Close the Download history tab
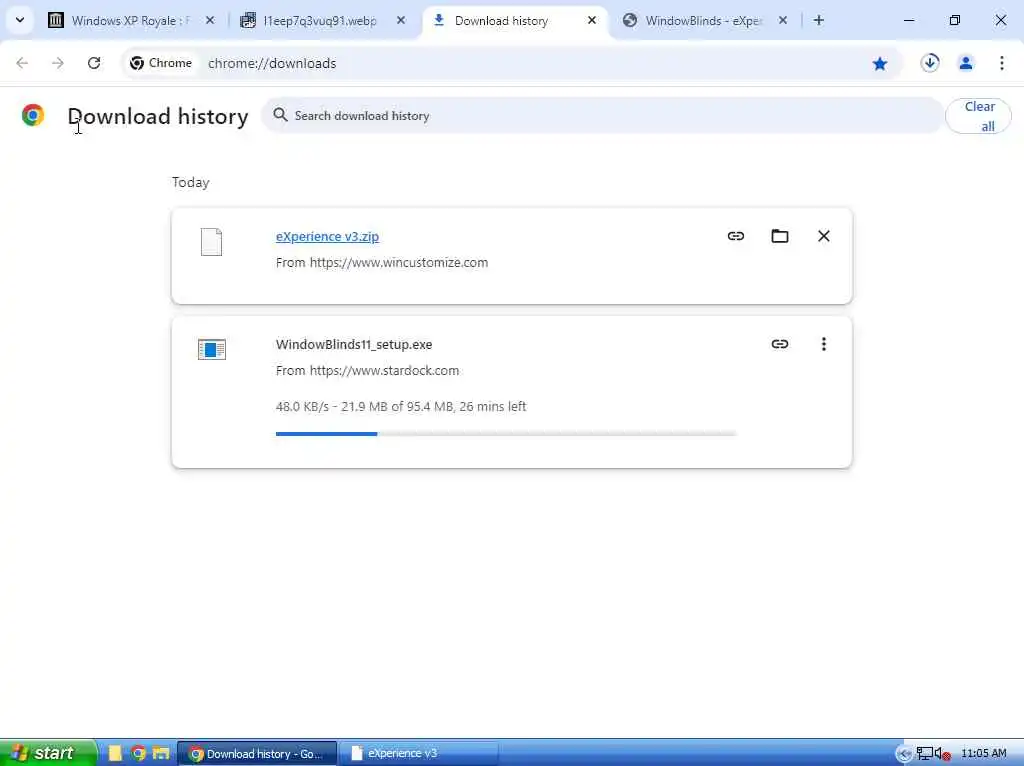1024x766 pixels. tap(592, 21)
